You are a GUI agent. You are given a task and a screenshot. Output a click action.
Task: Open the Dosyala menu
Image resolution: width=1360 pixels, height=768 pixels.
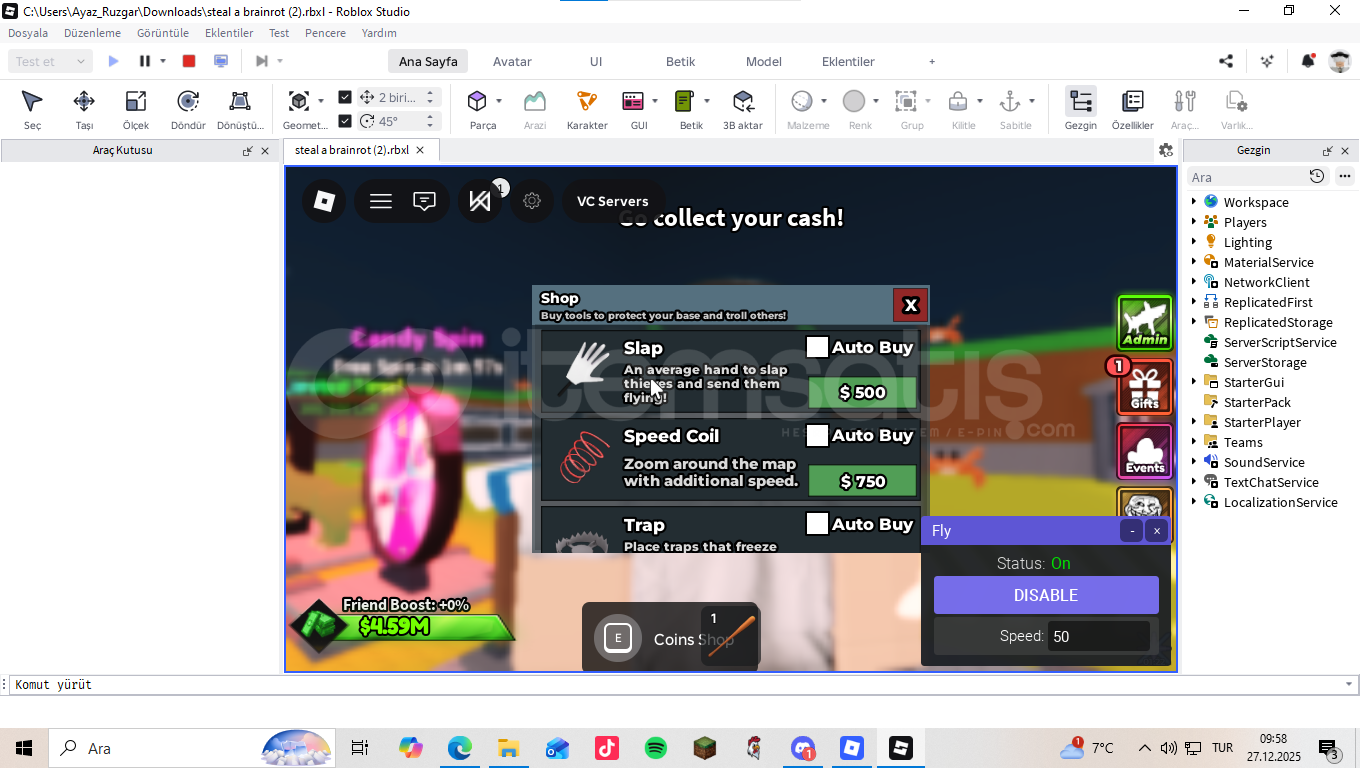28,33
